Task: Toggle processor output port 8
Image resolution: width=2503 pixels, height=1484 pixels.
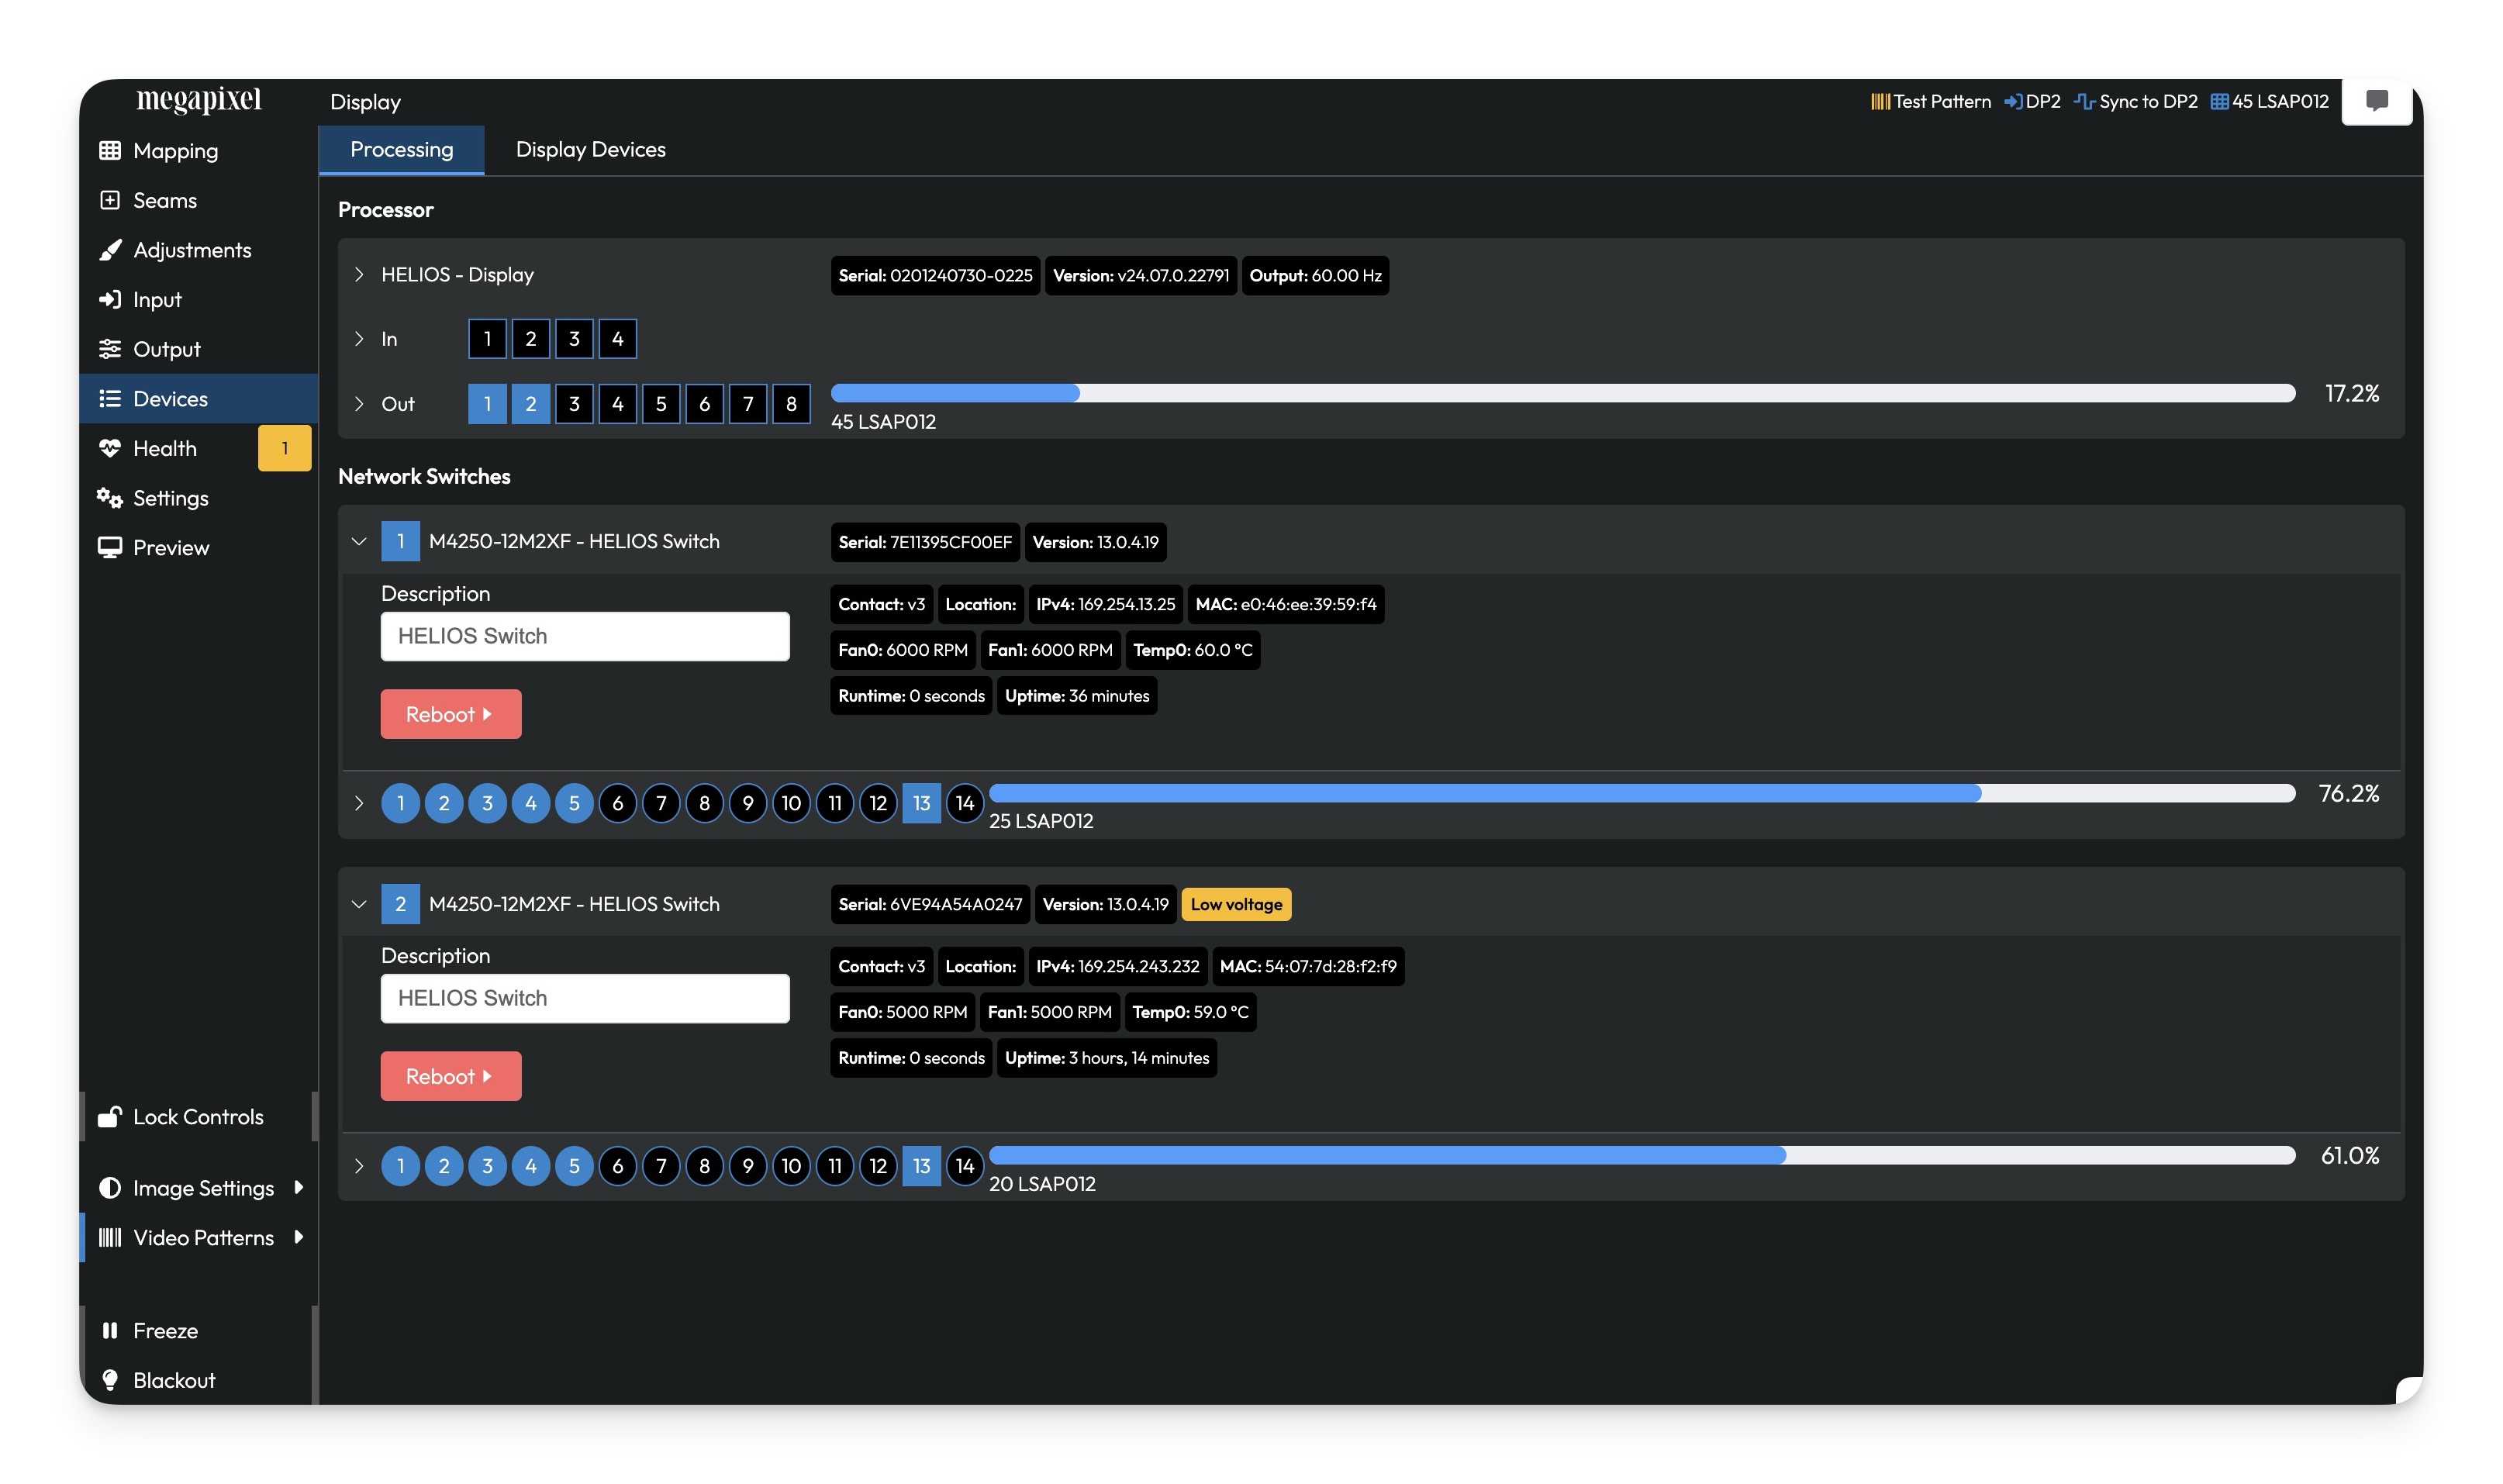Action: tap(791, 404)
